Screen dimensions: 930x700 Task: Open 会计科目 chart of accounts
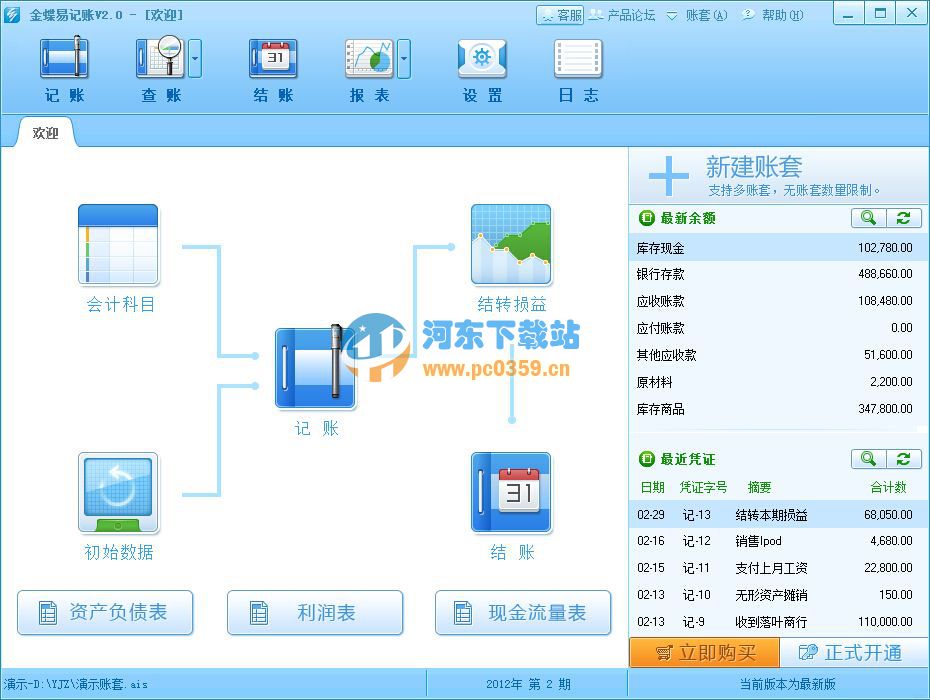coord(117,244)
